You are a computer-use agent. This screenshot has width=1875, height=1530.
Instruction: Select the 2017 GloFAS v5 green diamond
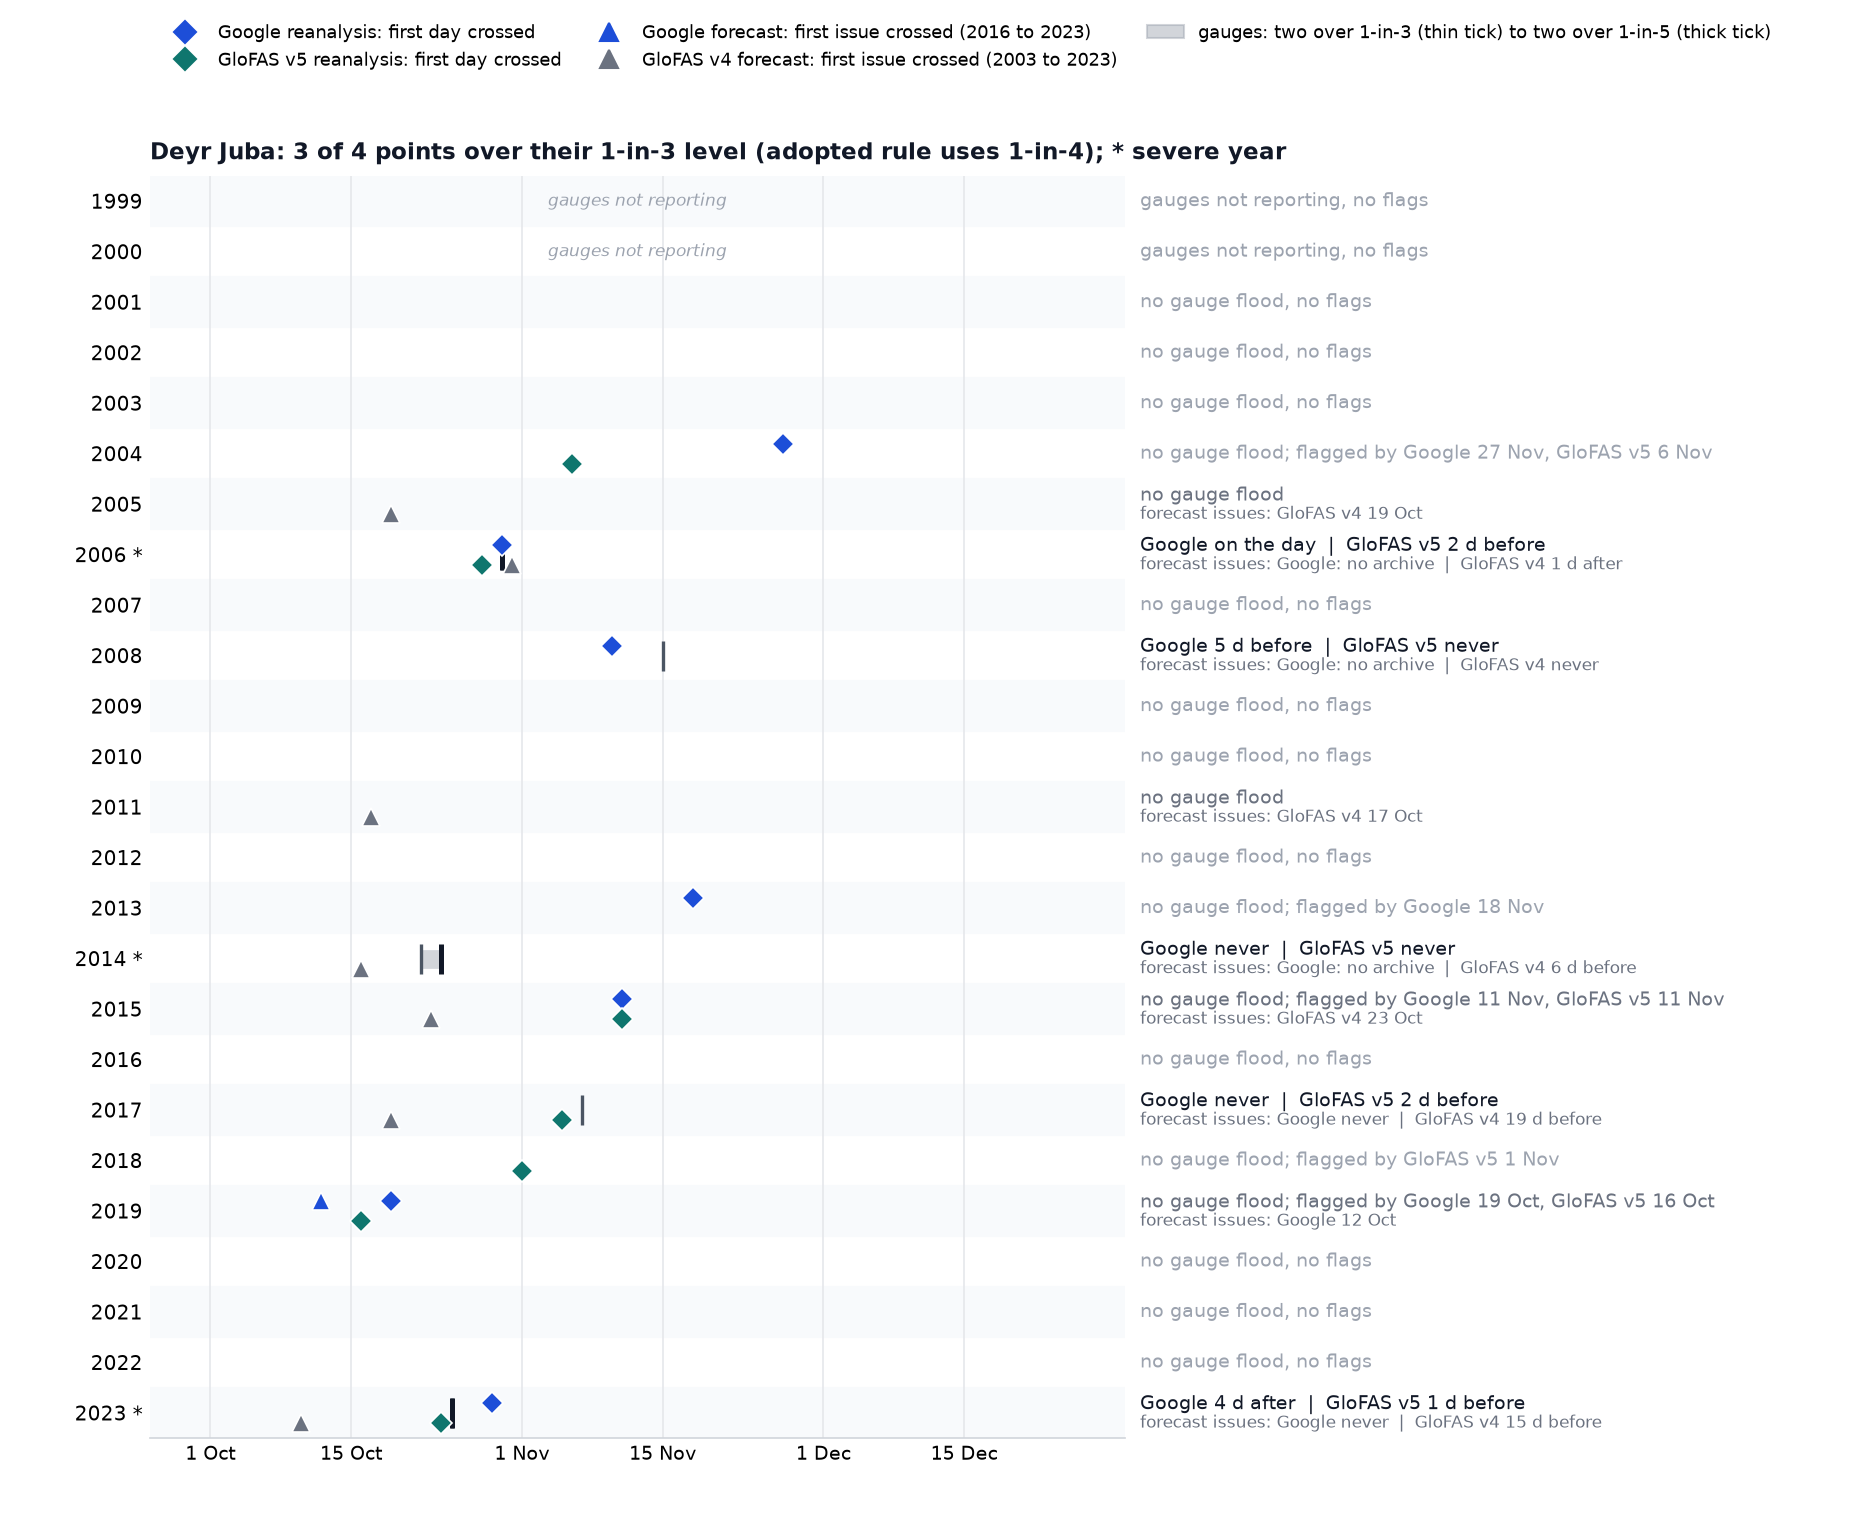click(562, 1120)
